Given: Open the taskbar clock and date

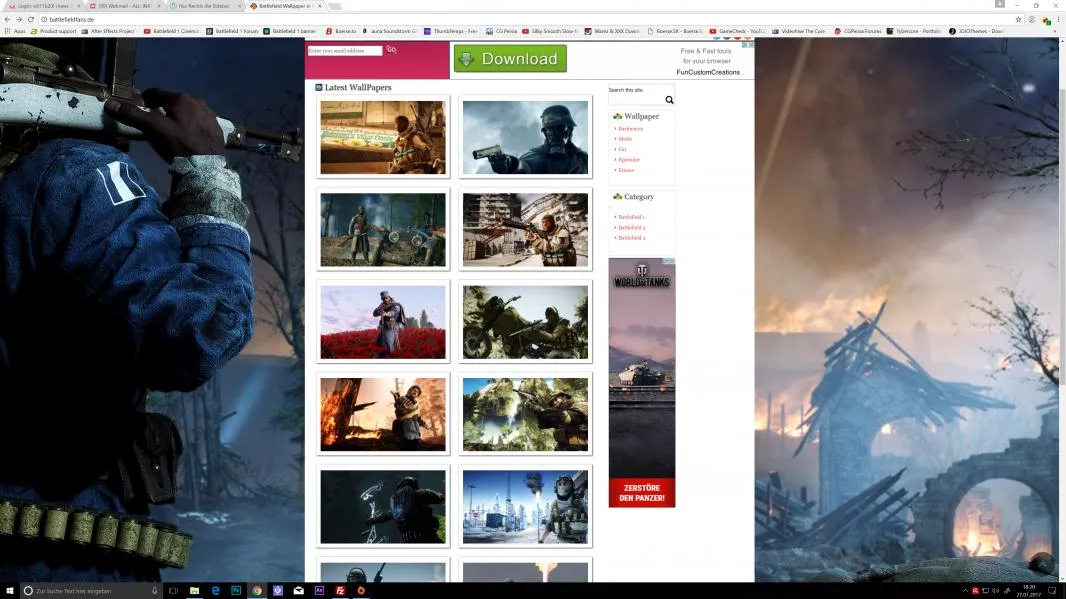Looking at the screenshot, I should (x=1028, y=591).
